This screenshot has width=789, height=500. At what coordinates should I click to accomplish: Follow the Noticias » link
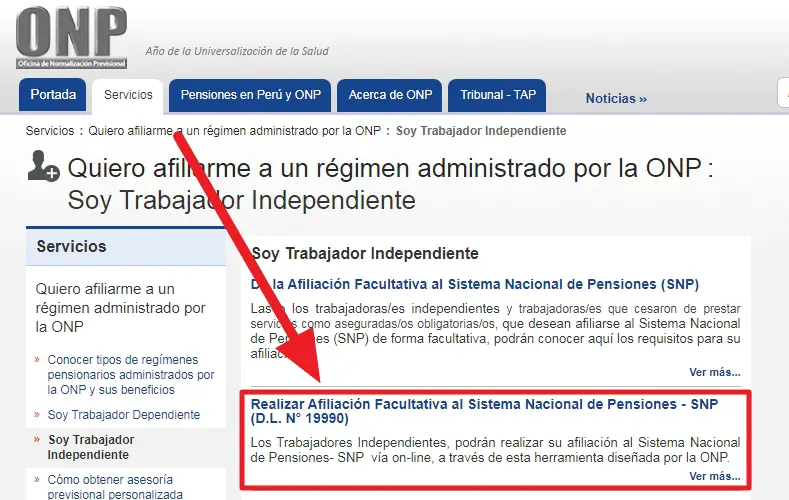click(616, 99)
